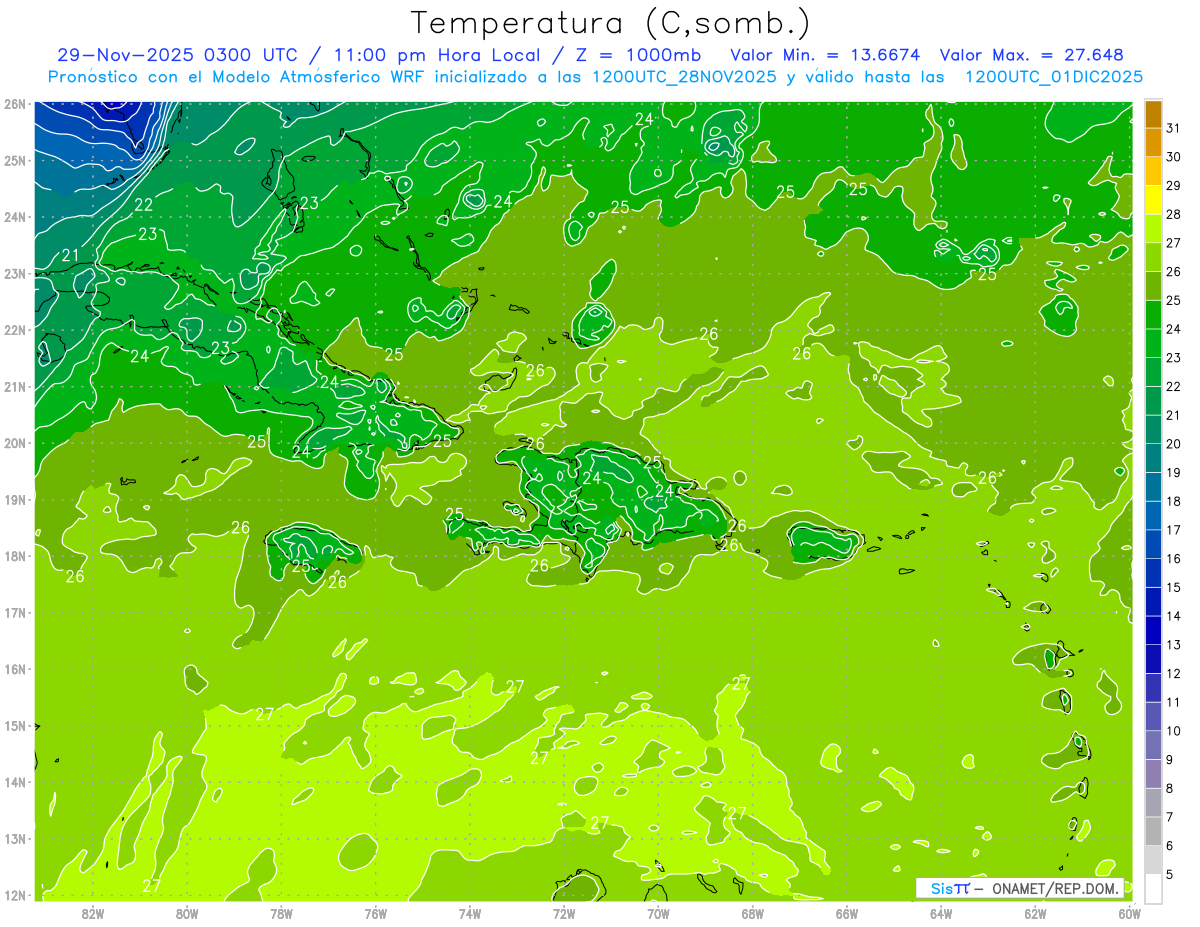
Task: Click the color legend value "19"
Action: 1173,473
